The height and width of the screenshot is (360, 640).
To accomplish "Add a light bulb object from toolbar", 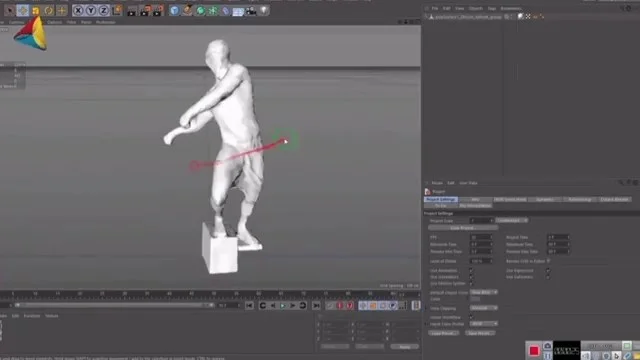I will tap(264, 10).
